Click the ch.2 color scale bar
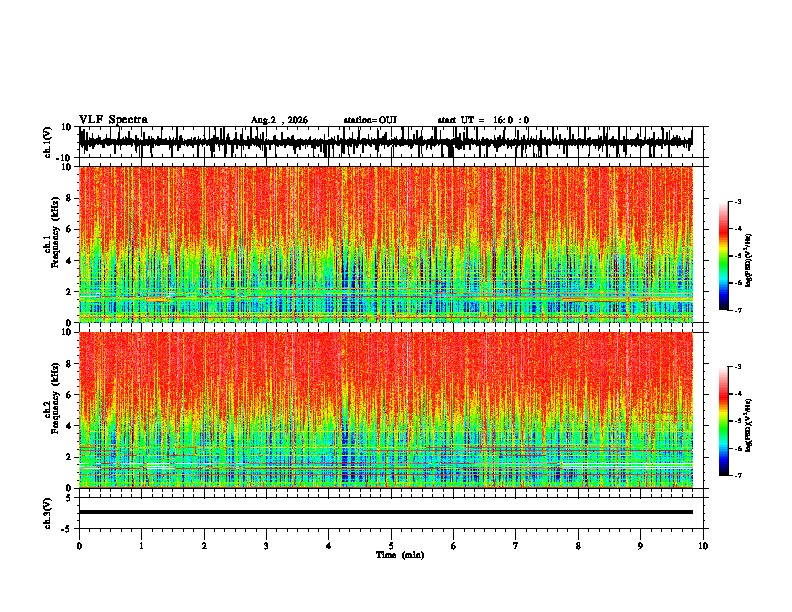 pos(724,421)
